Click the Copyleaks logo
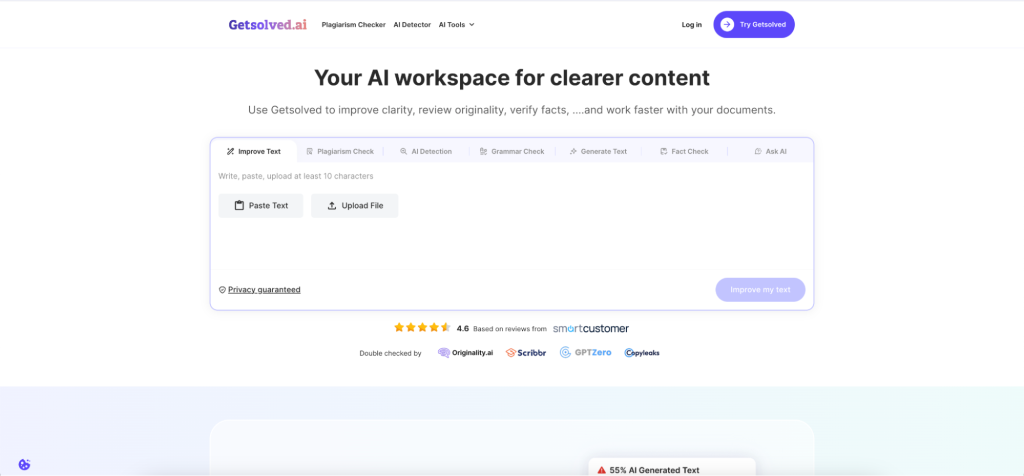The width and height of the screenshot is (1024, 476). 642,353
